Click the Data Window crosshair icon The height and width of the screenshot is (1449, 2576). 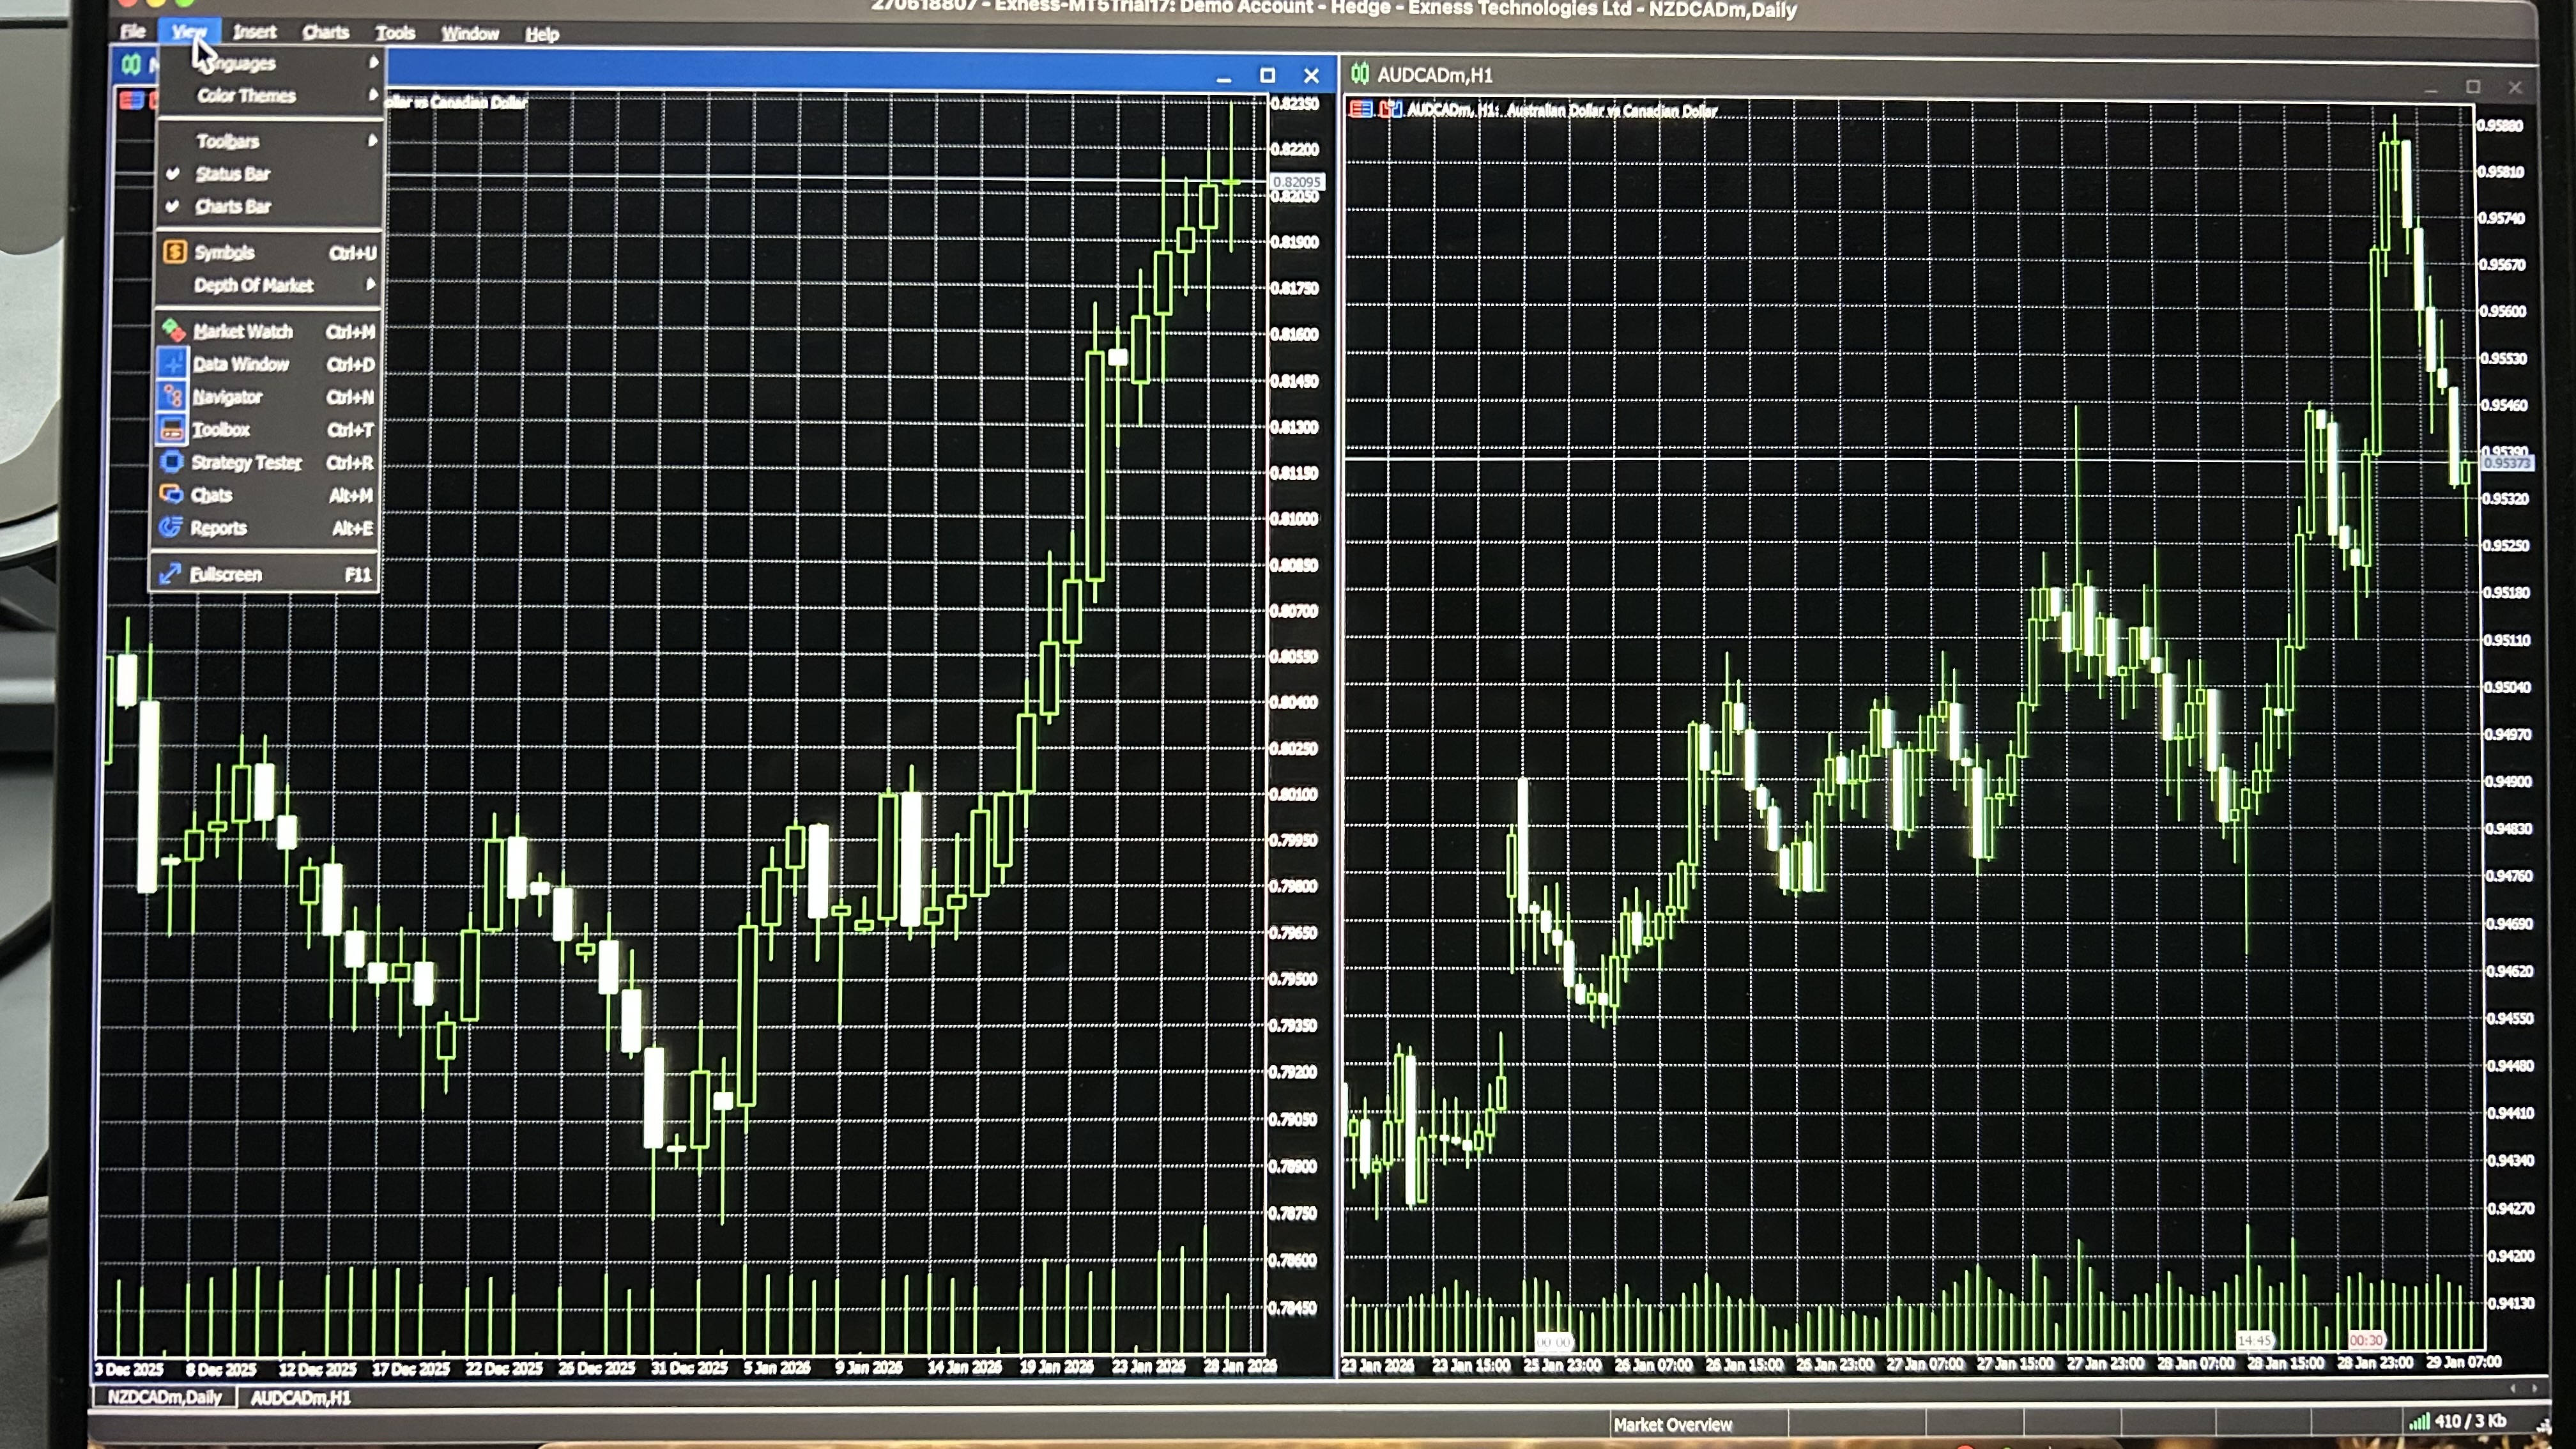point(173,363)
